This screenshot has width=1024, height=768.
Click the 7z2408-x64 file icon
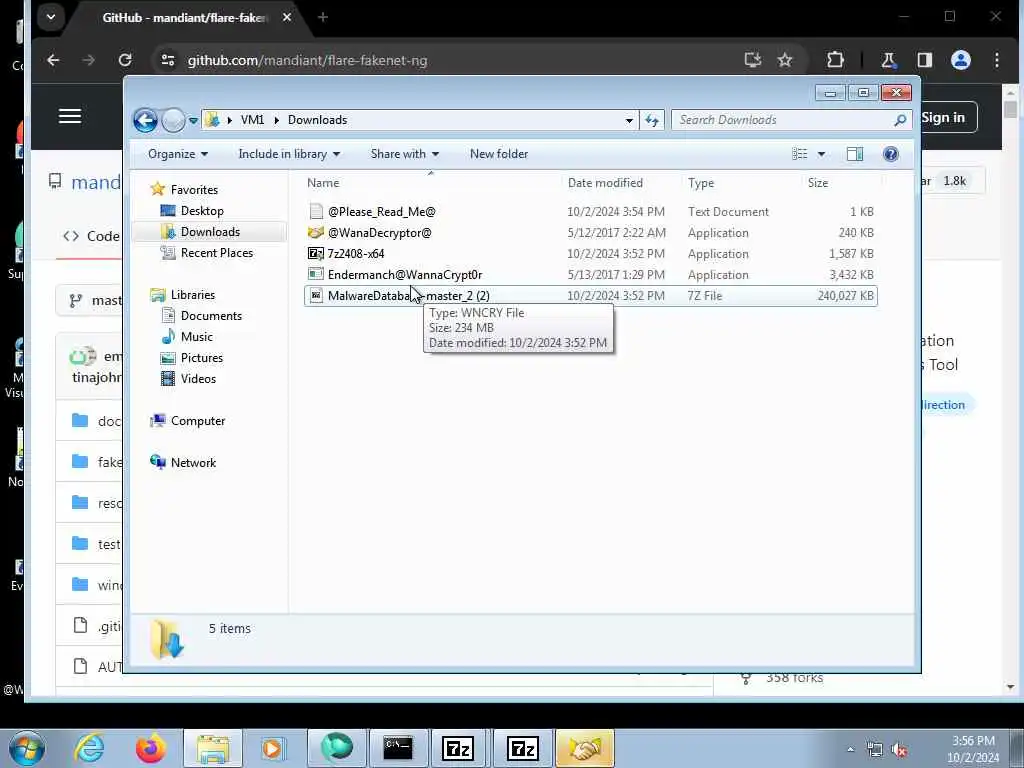point(316,253)
